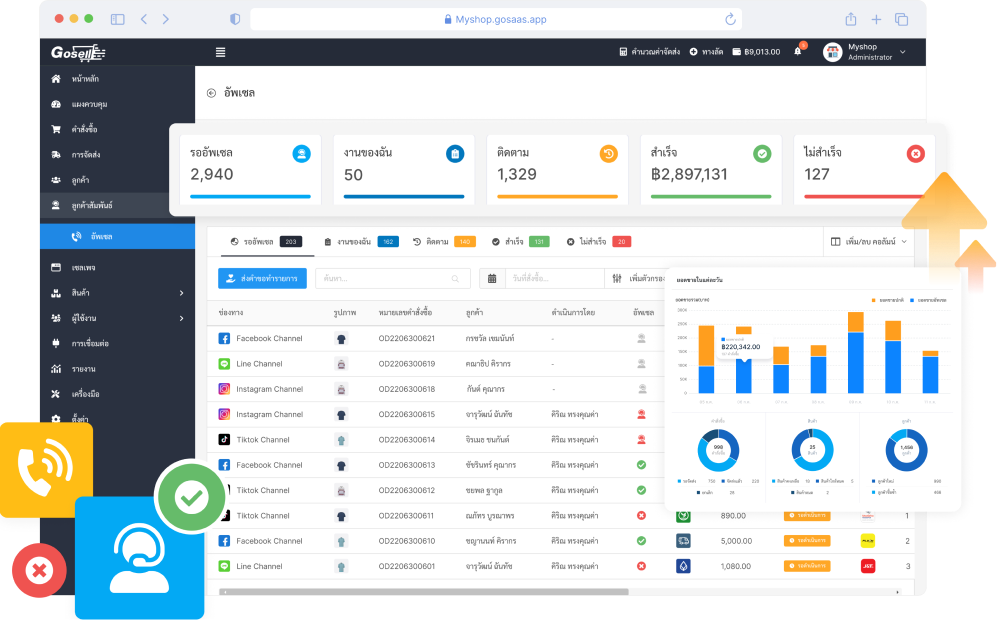
Task: Switch to the สำเร็จ tab
Action: click(519, 241)
